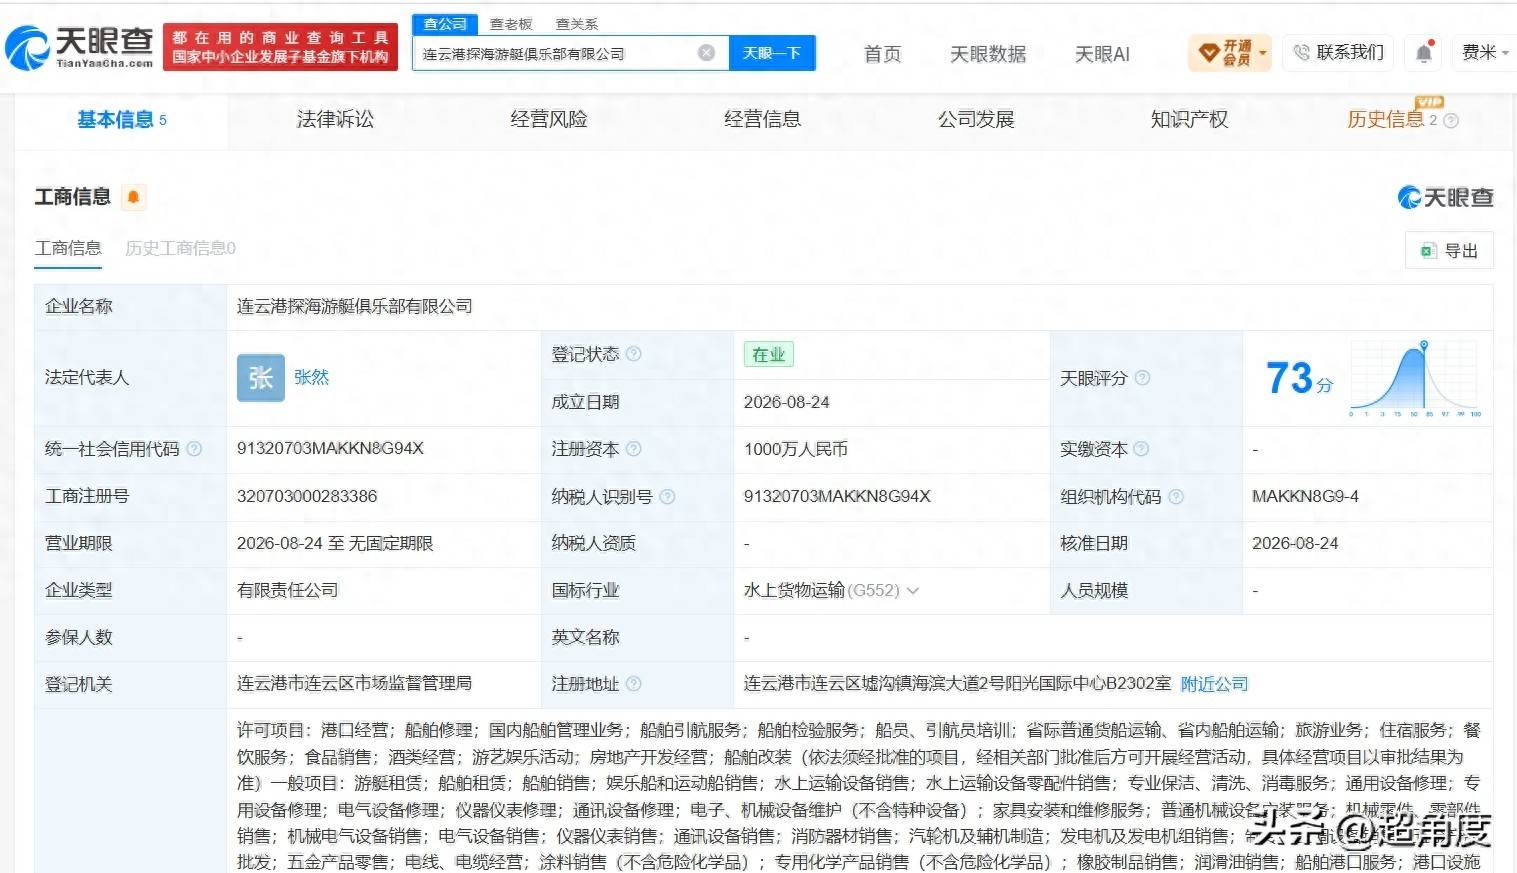Click the red slogan banner next to the logo
This screenshot has height=873, width=1517.
pos(280,47)
